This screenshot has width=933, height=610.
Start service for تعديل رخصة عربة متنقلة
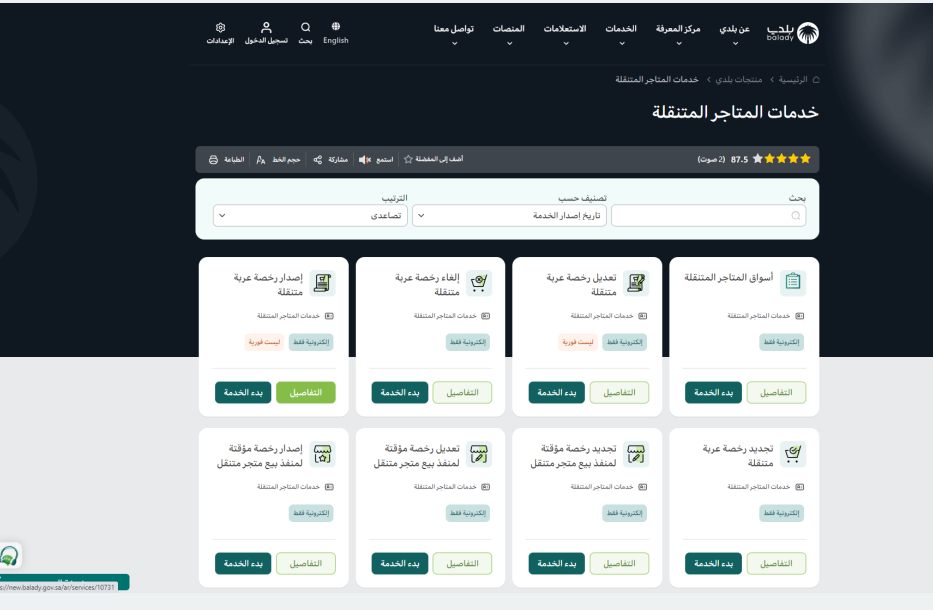[x=557, y=393]
